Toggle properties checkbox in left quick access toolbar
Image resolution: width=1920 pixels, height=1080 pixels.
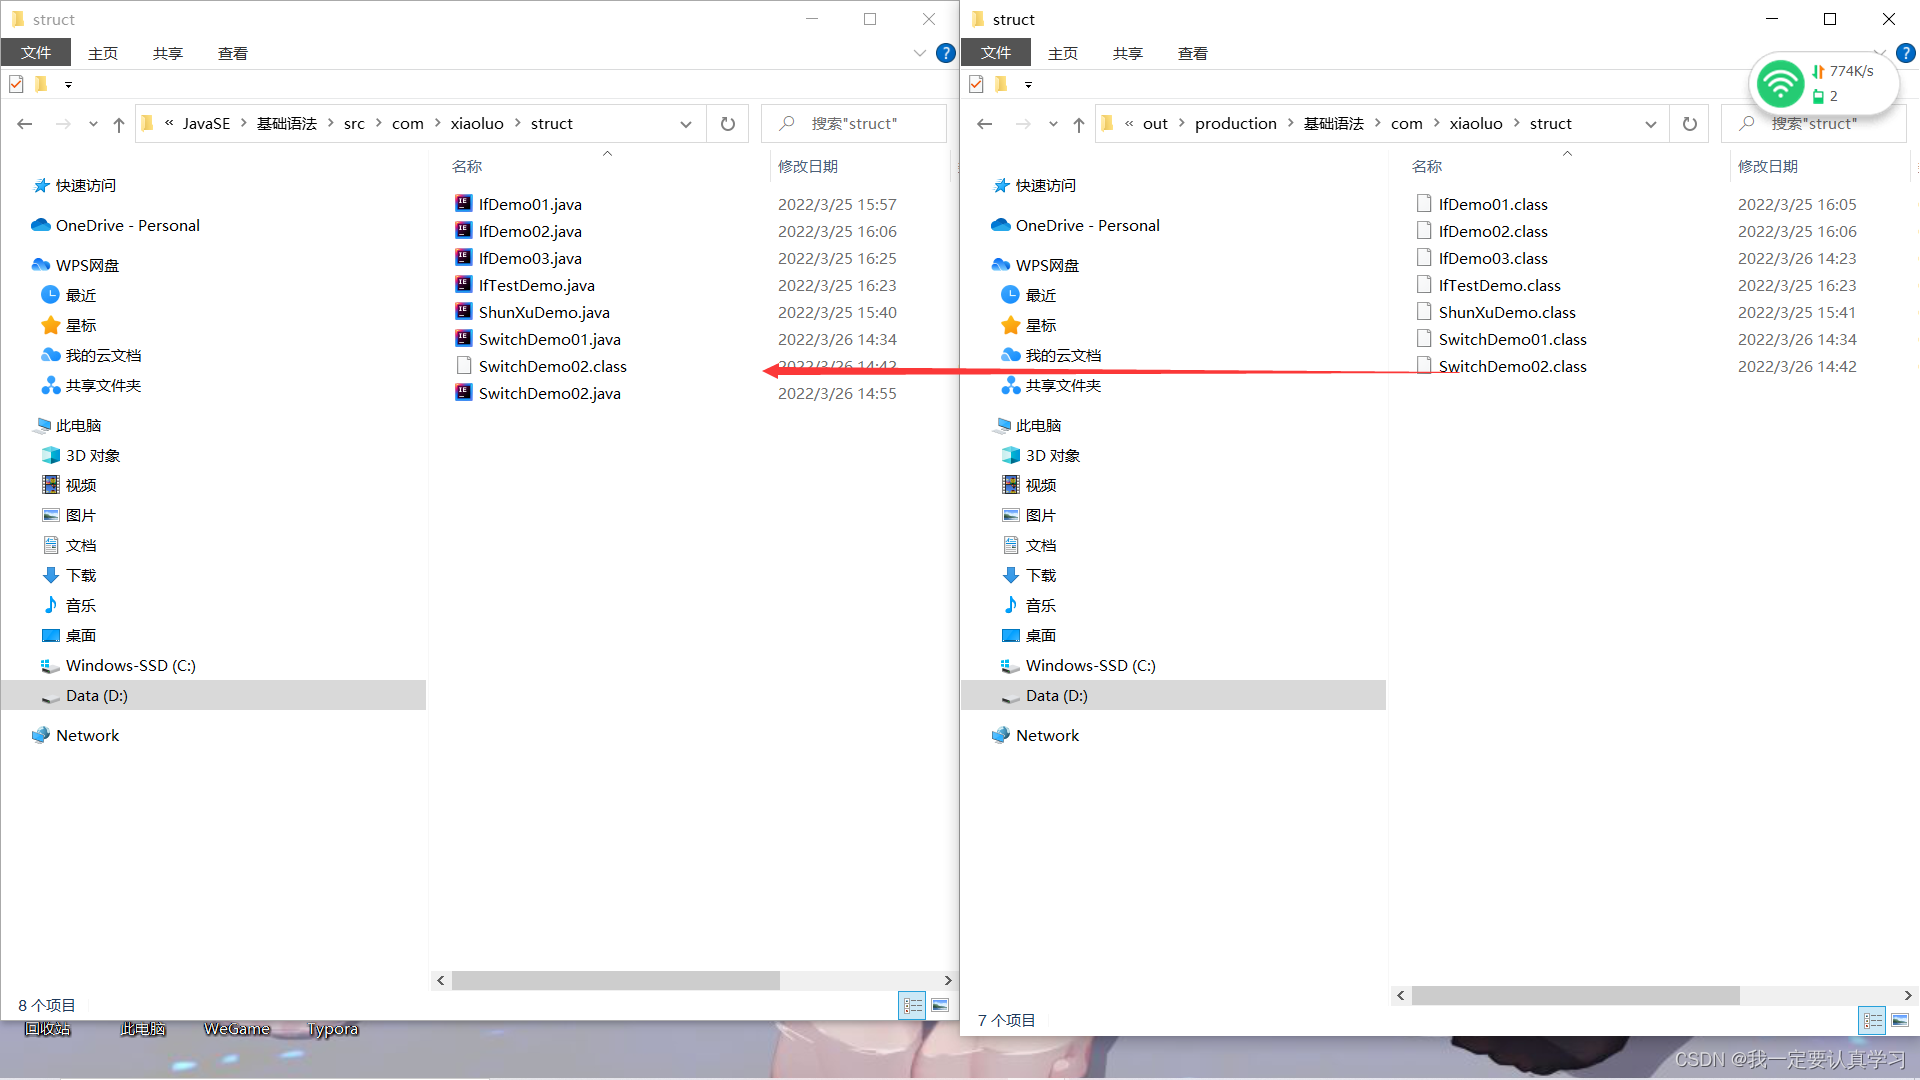pyautogui.click(x=16, y=84)
